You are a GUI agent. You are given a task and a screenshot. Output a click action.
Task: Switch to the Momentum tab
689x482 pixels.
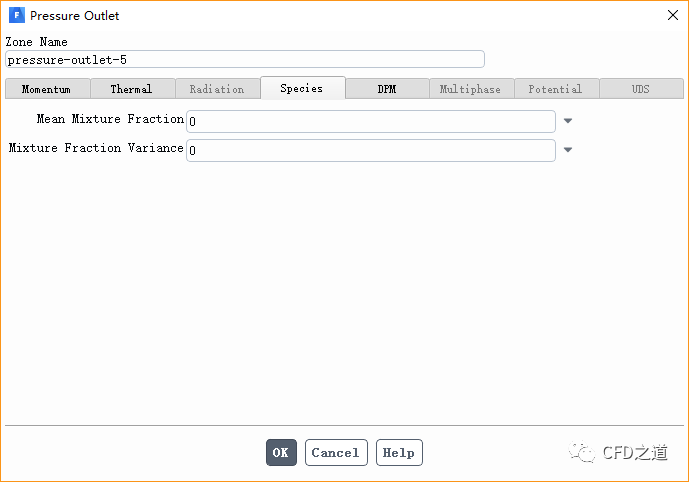tap(46, 89)
